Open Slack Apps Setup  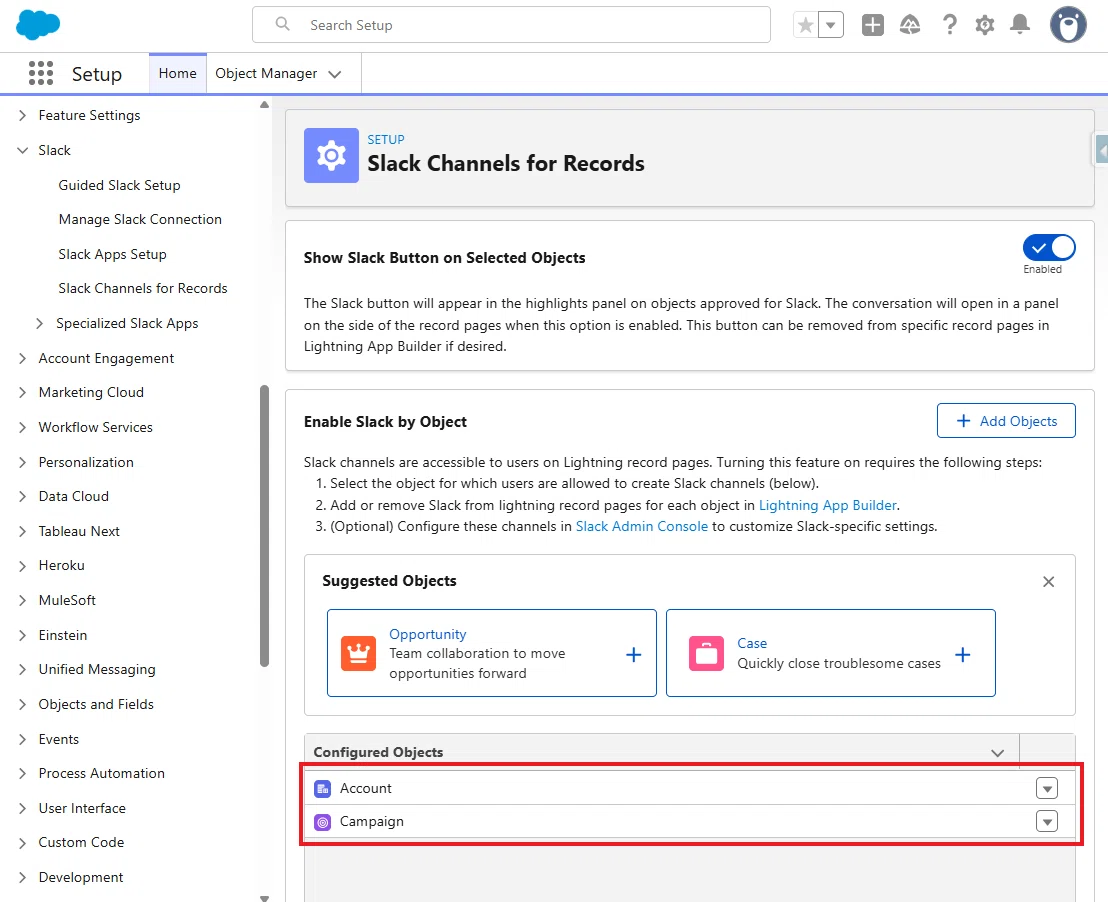[112, 254]
